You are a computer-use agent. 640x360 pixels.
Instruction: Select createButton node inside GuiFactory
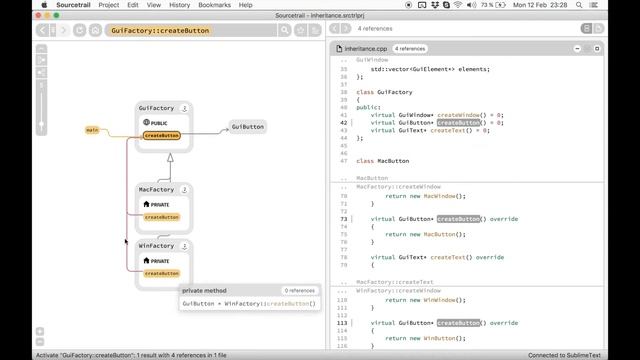(x=162, y=136)
